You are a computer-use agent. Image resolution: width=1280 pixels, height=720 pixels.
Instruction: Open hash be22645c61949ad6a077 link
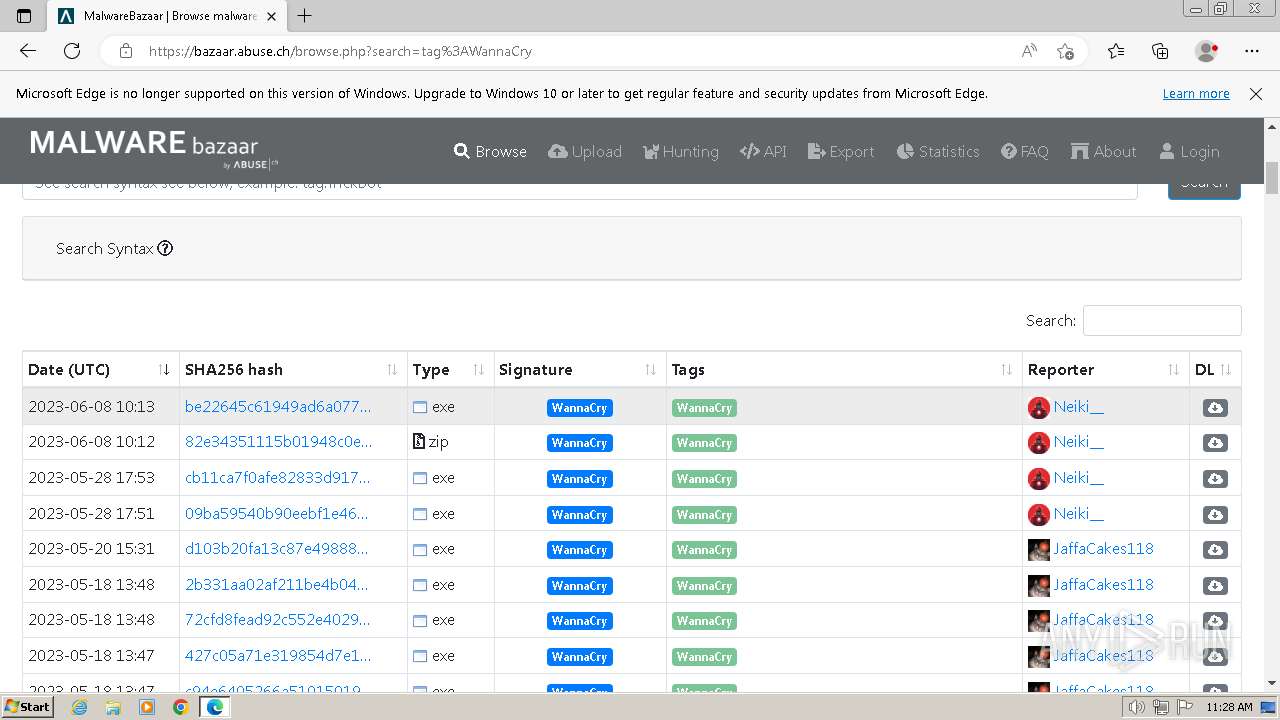pos(278,406)
